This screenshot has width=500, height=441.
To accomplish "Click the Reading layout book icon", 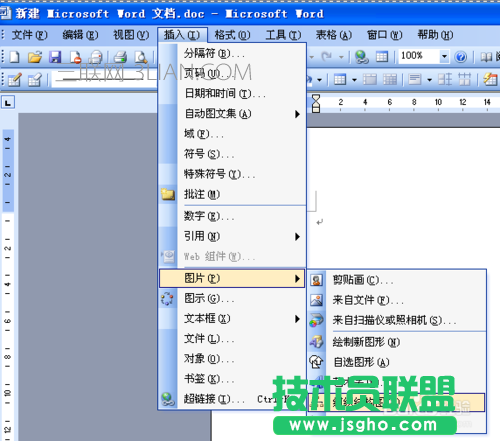I will (x=486, y=57).
